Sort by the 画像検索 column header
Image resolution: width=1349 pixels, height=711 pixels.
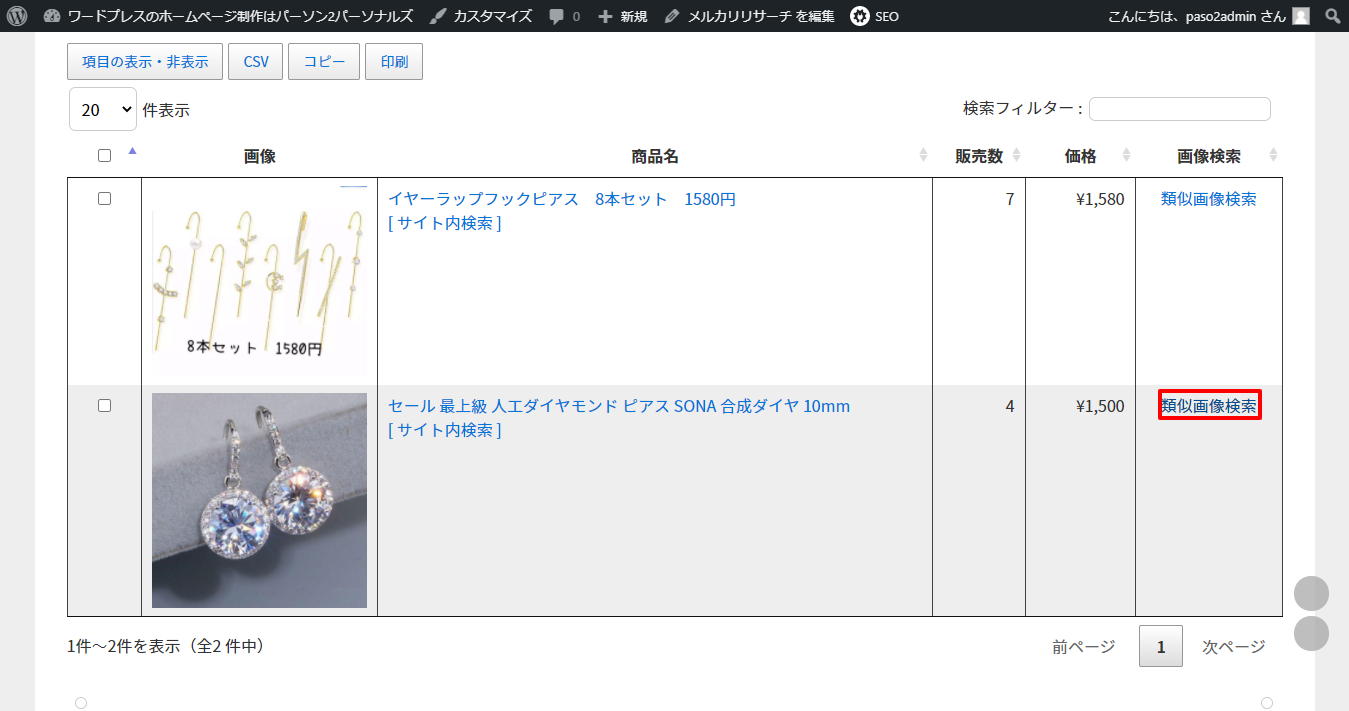point(1209,156)
